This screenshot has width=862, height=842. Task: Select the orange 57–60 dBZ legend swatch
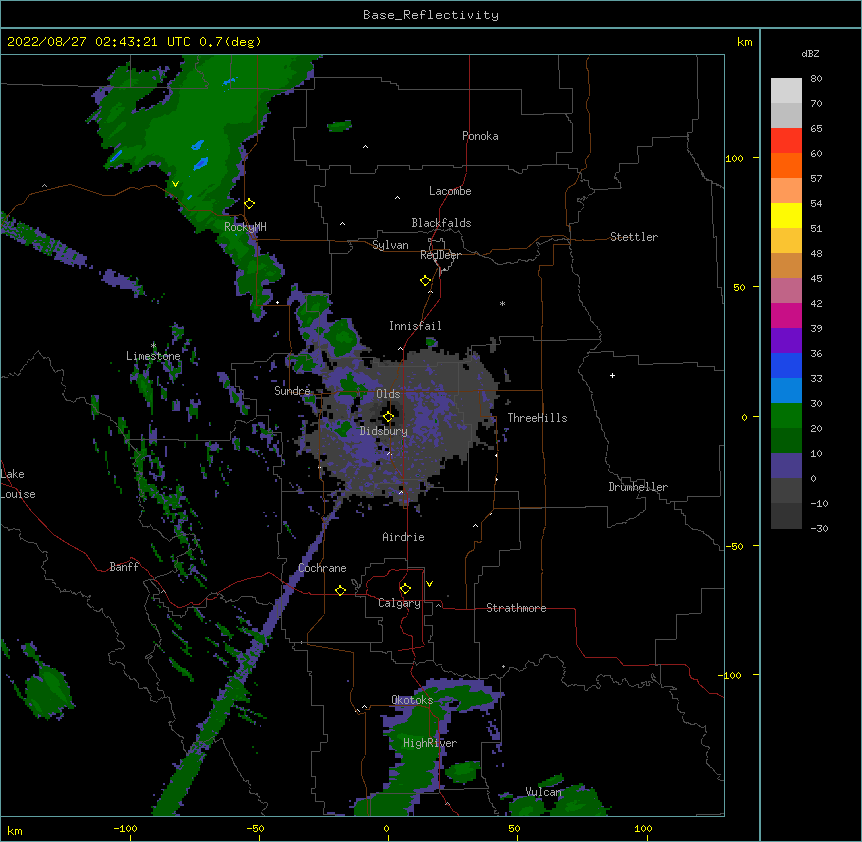click(786, 165)
